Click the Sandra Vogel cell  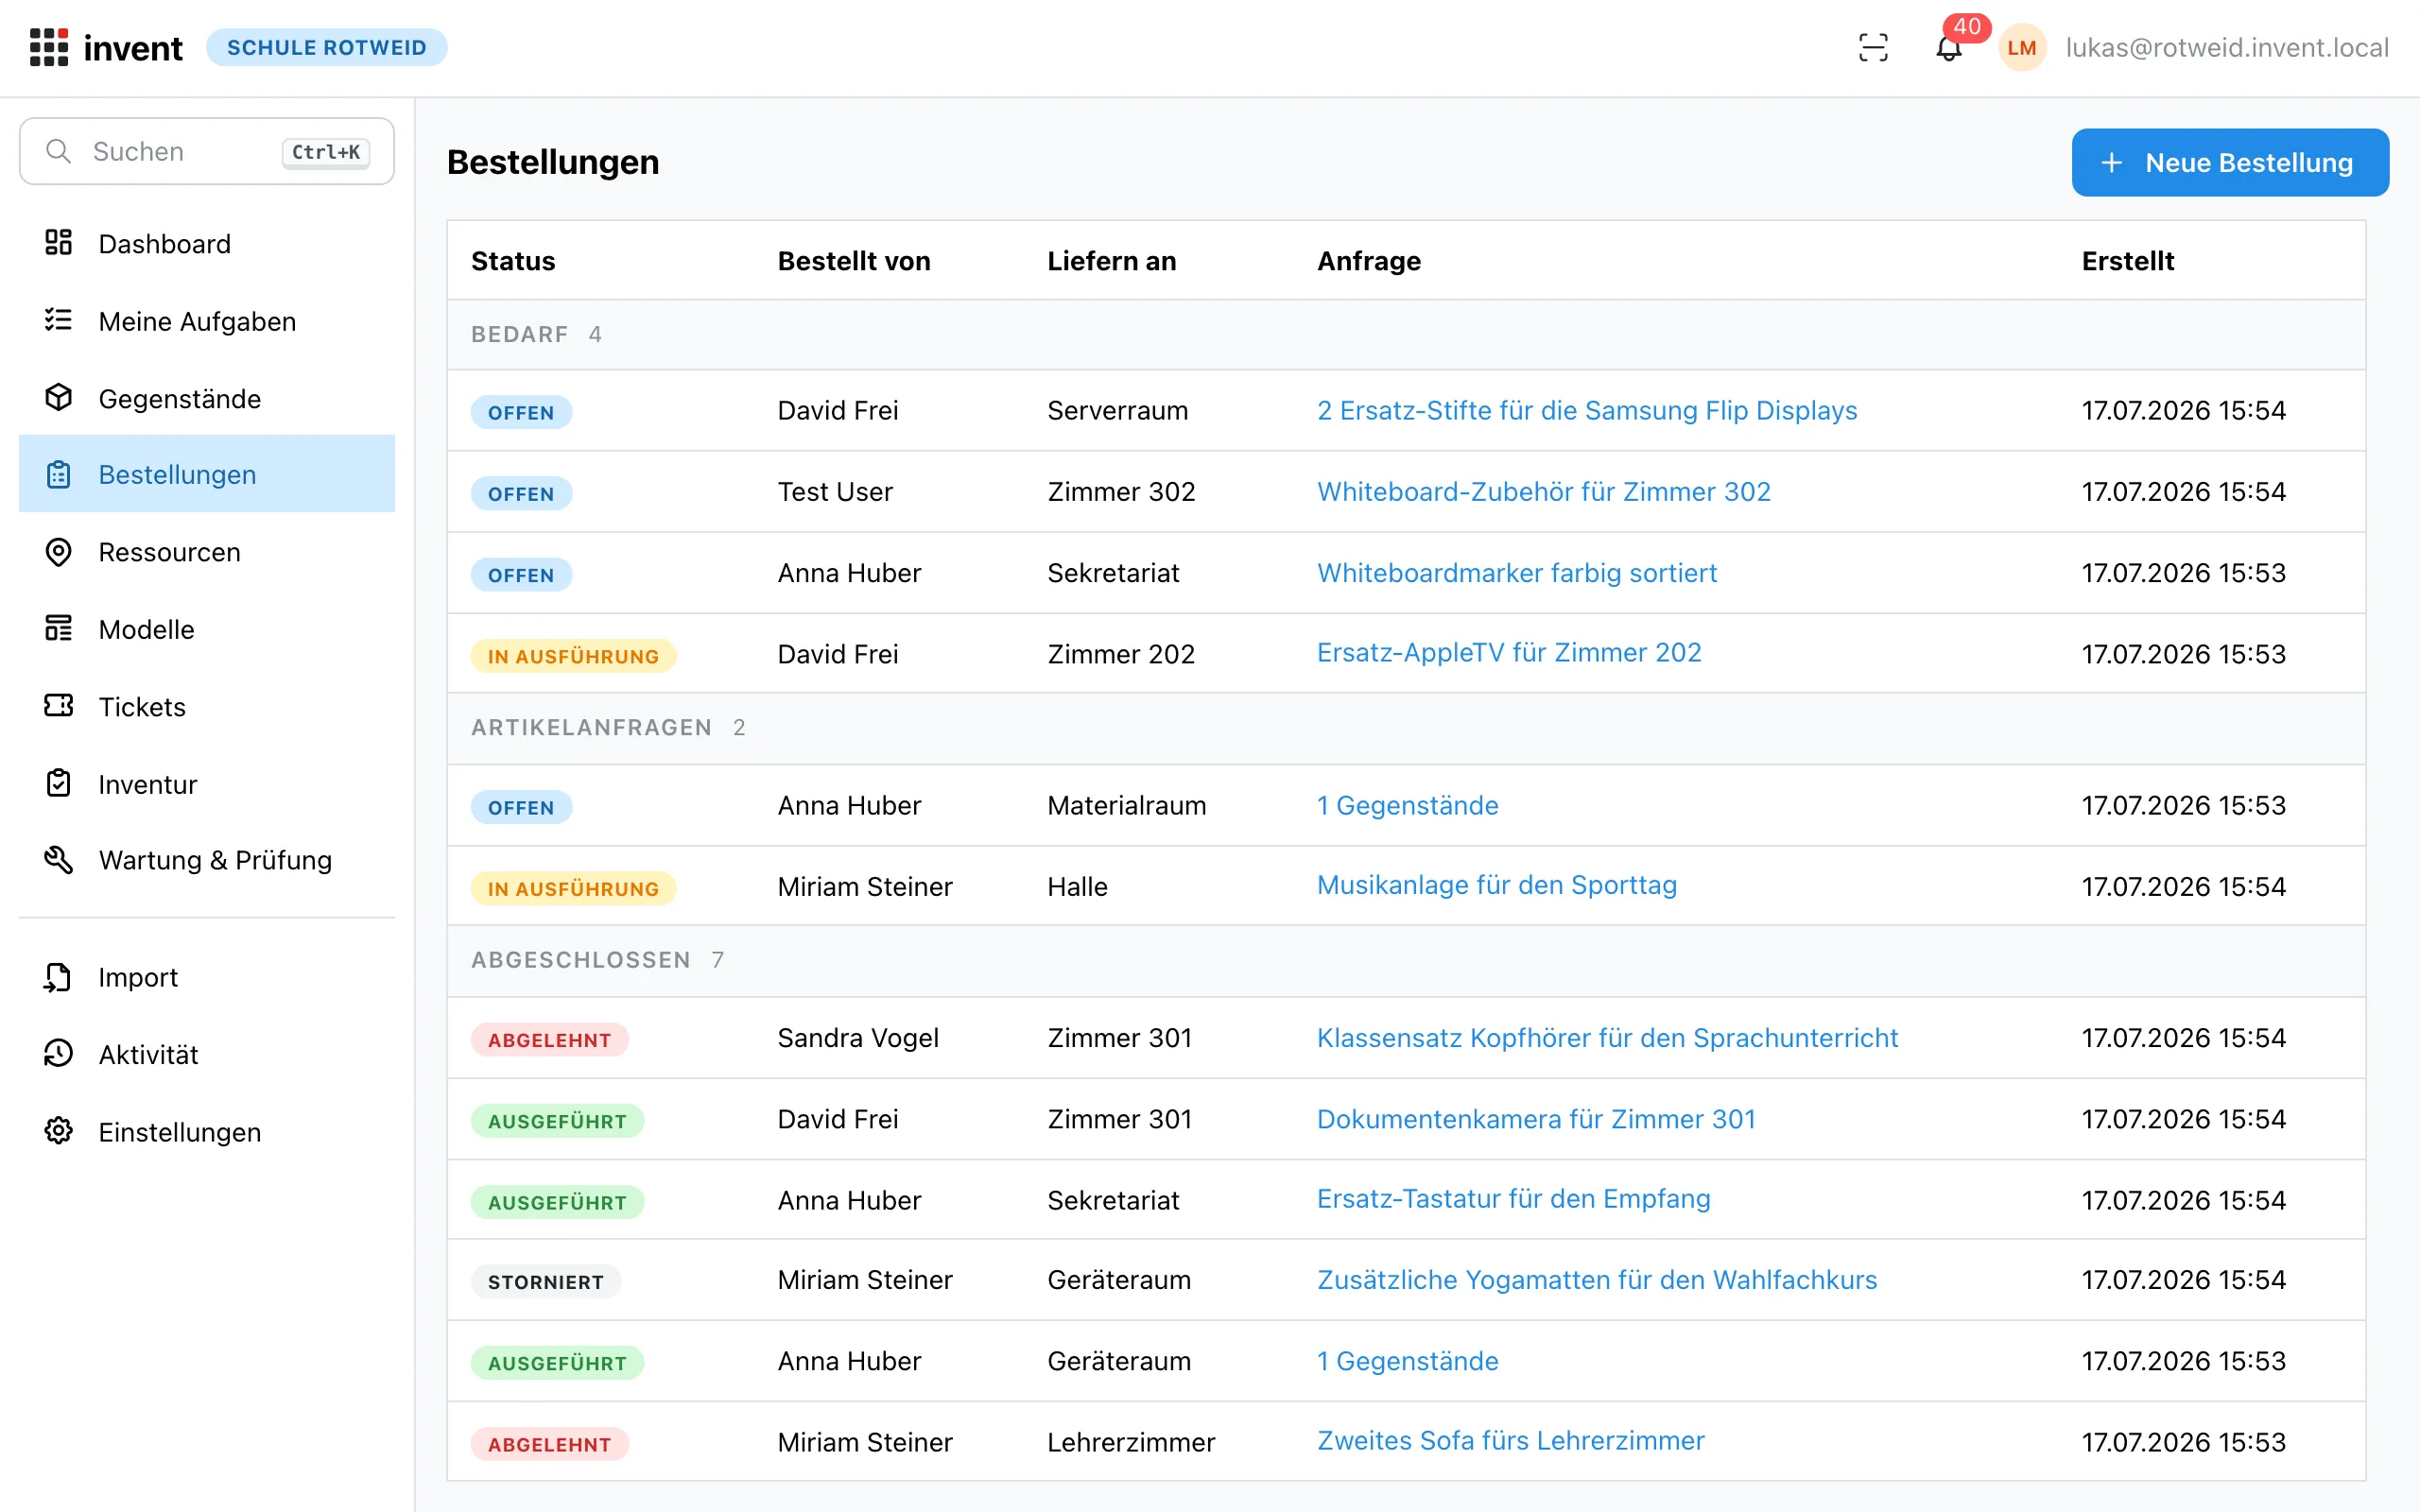coord(858,1037)
